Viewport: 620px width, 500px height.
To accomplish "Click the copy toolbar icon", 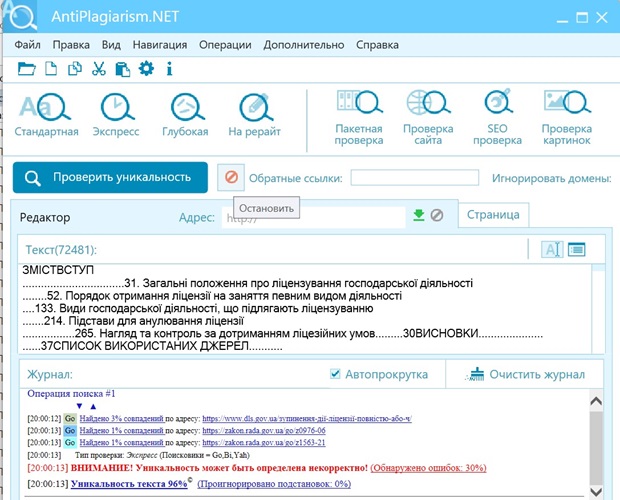I will pos(75,69).
